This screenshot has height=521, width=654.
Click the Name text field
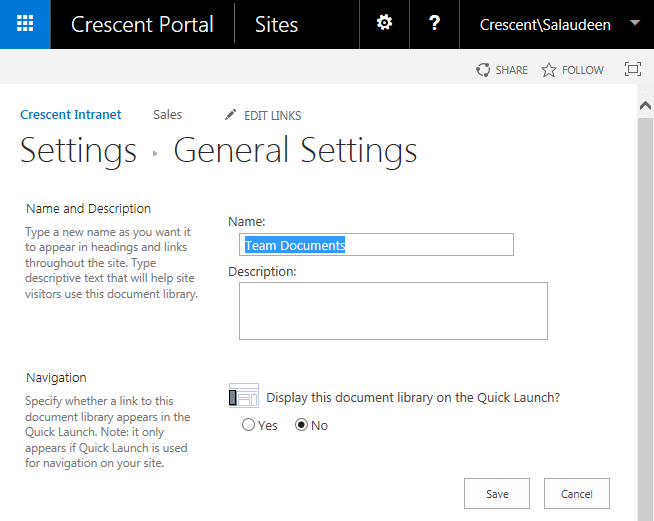point(377,245)
